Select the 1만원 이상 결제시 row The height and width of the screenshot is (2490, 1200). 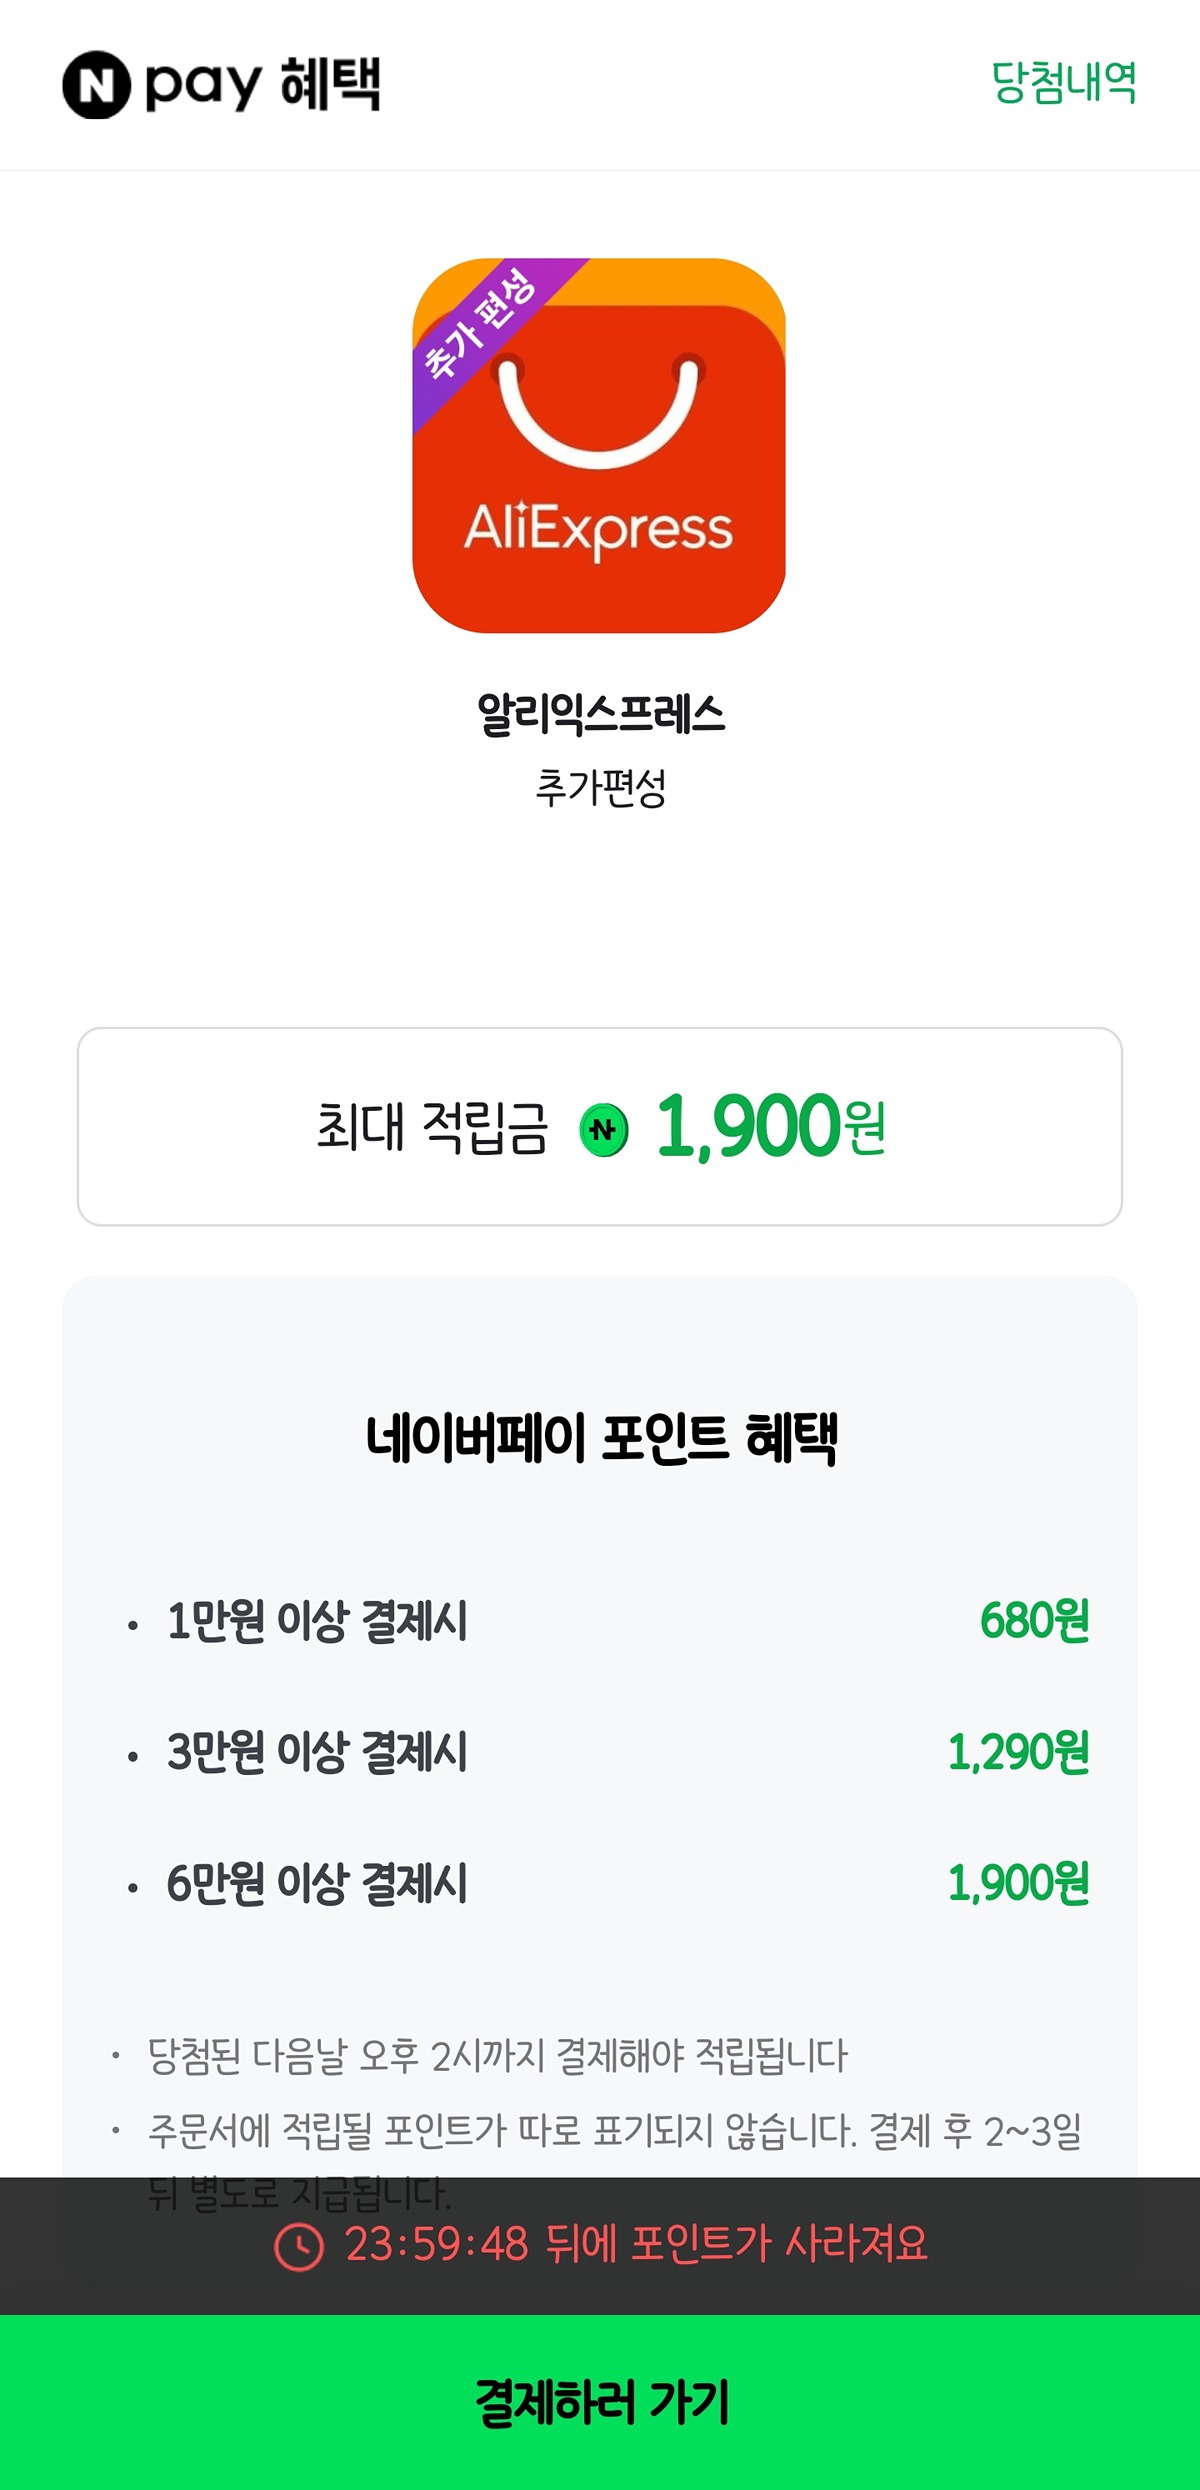point(600,1621)
